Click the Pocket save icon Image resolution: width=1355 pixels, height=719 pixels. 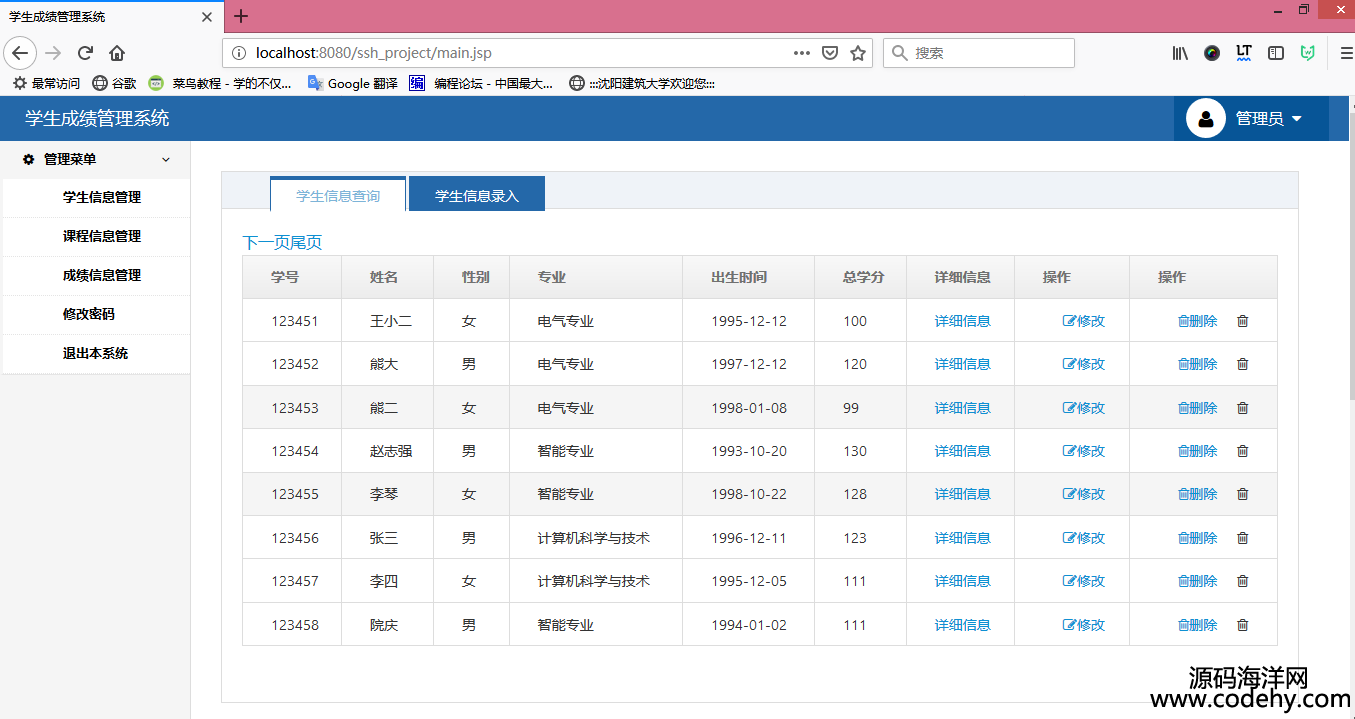[x=830, y=53]
